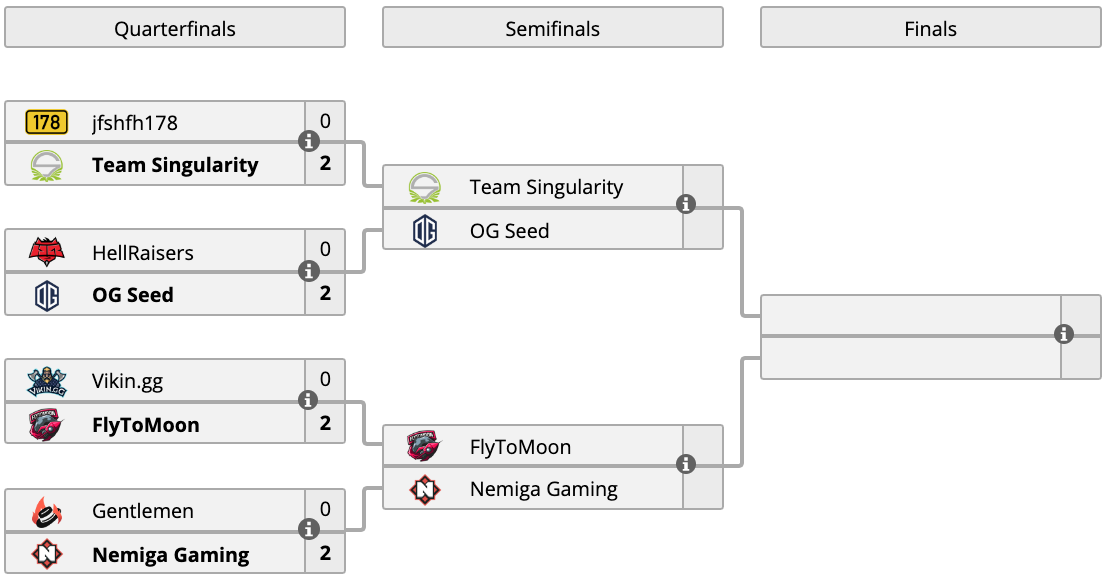Click the empty top Finals team slot
Image resolution: width=1110 pixels, height=582 pixels.
click(x=911, y=314)
